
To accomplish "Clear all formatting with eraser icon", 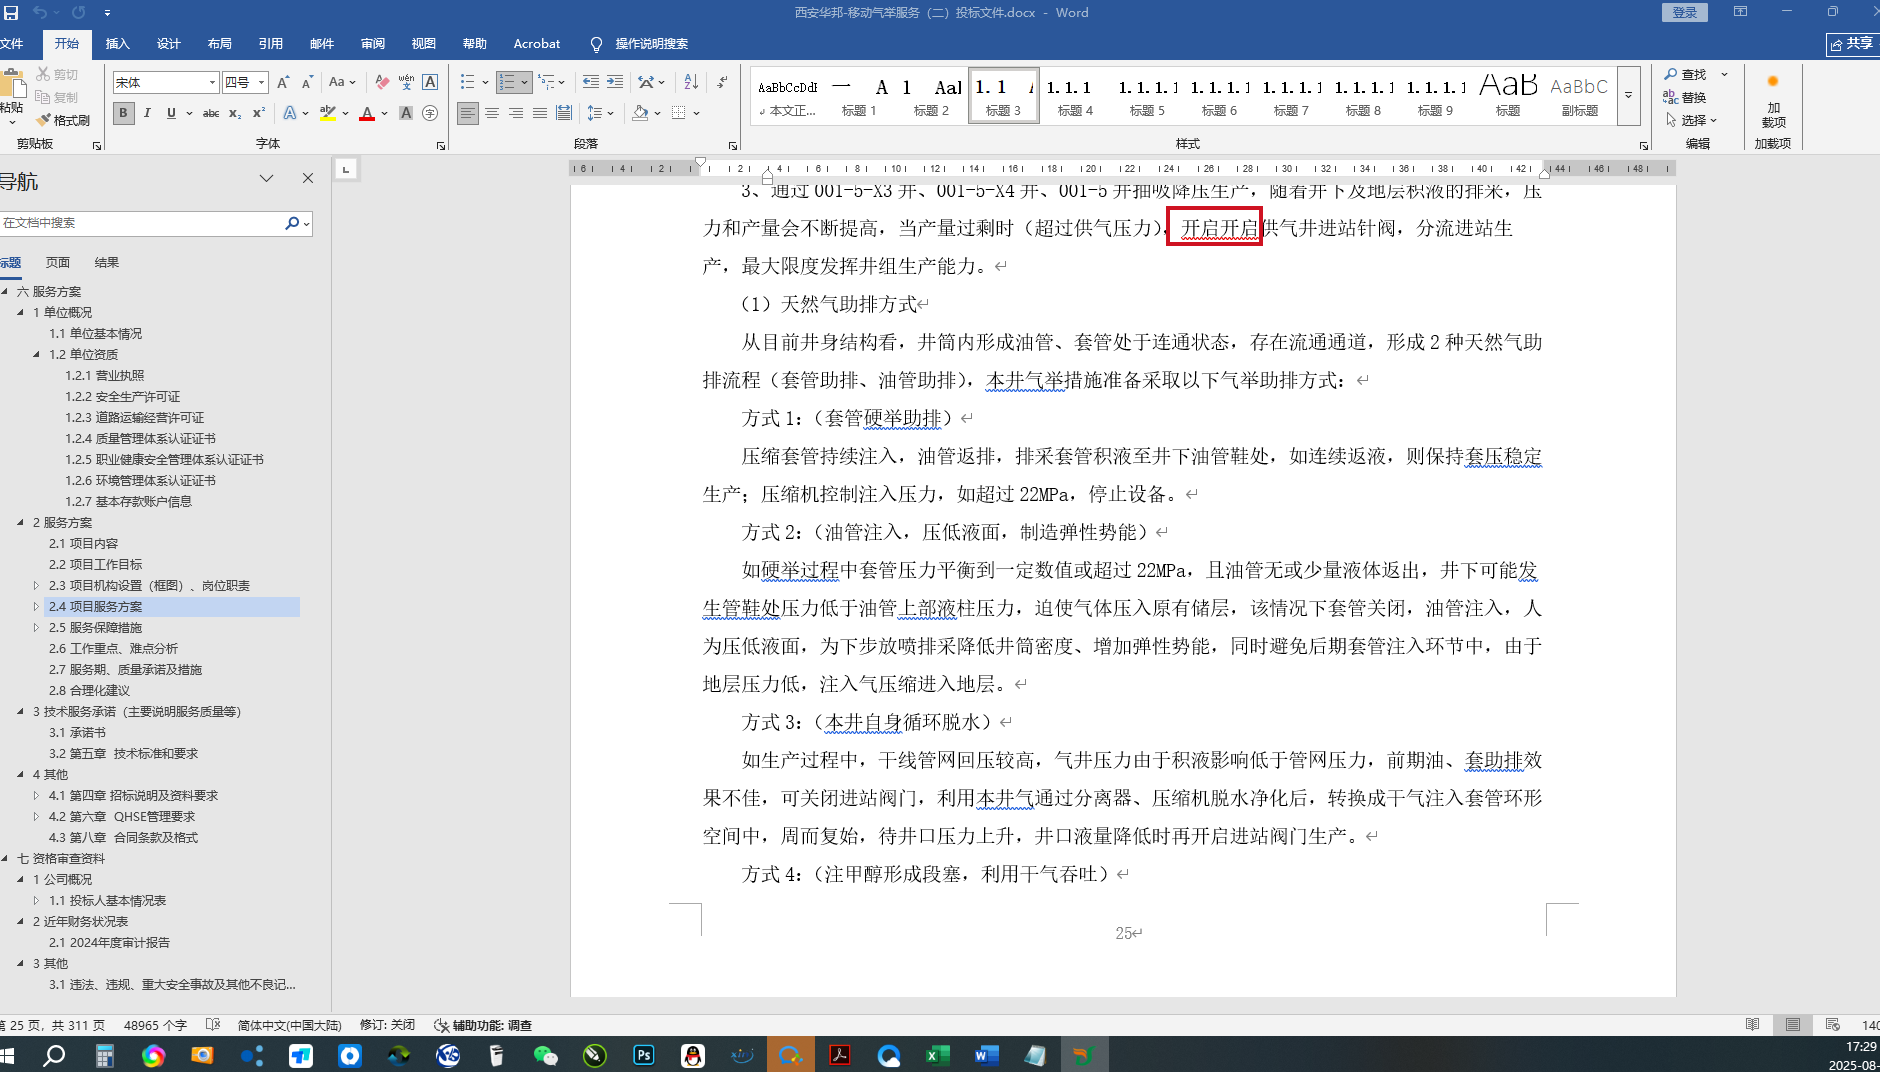I will coord(382,82).
